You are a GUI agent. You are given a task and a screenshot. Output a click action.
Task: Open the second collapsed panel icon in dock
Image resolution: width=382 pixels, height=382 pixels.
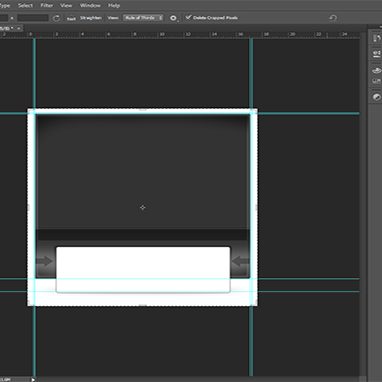click(376, 54)
